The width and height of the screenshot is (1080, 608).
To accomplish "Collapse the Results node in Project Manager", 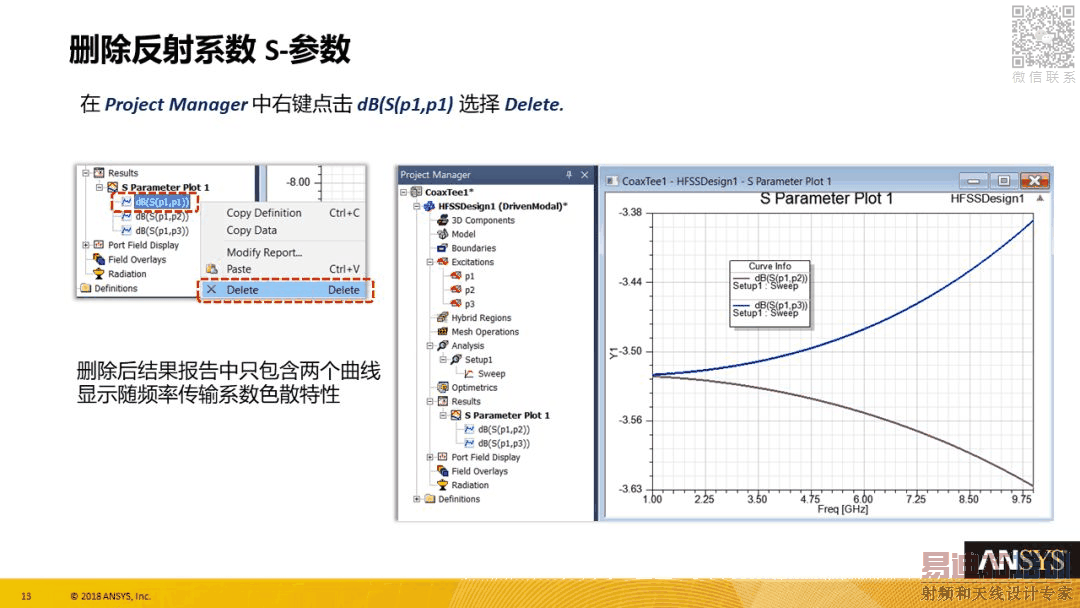I will (430, 401).
